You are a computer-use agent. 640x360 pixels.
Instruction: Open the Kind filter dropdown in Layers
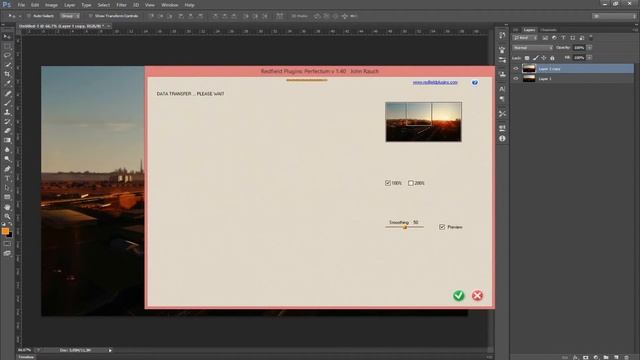[x=526, y=38]
